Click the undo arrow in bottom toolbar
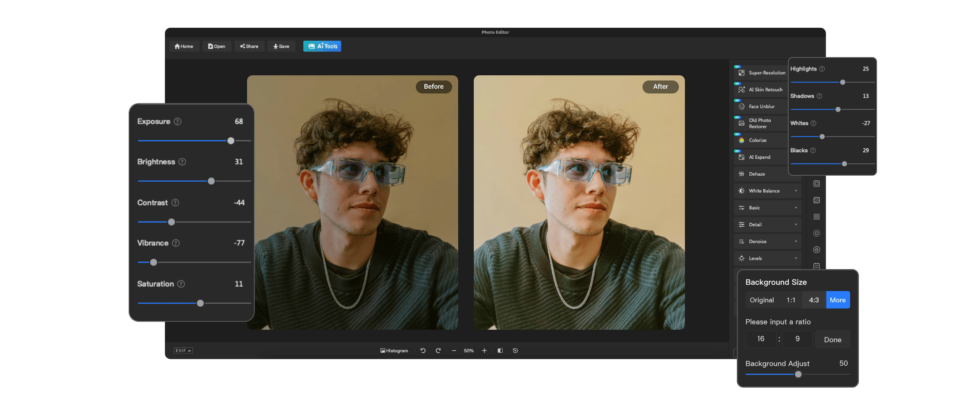 point(423,350)
